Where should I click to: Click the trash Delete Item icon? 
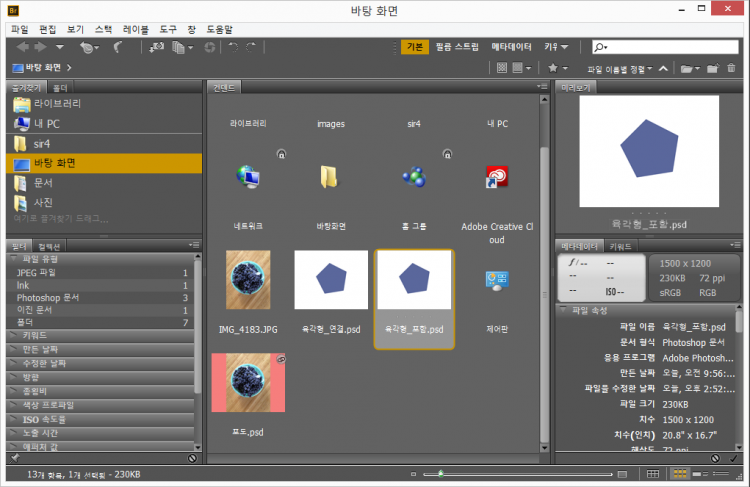(732, 68)
